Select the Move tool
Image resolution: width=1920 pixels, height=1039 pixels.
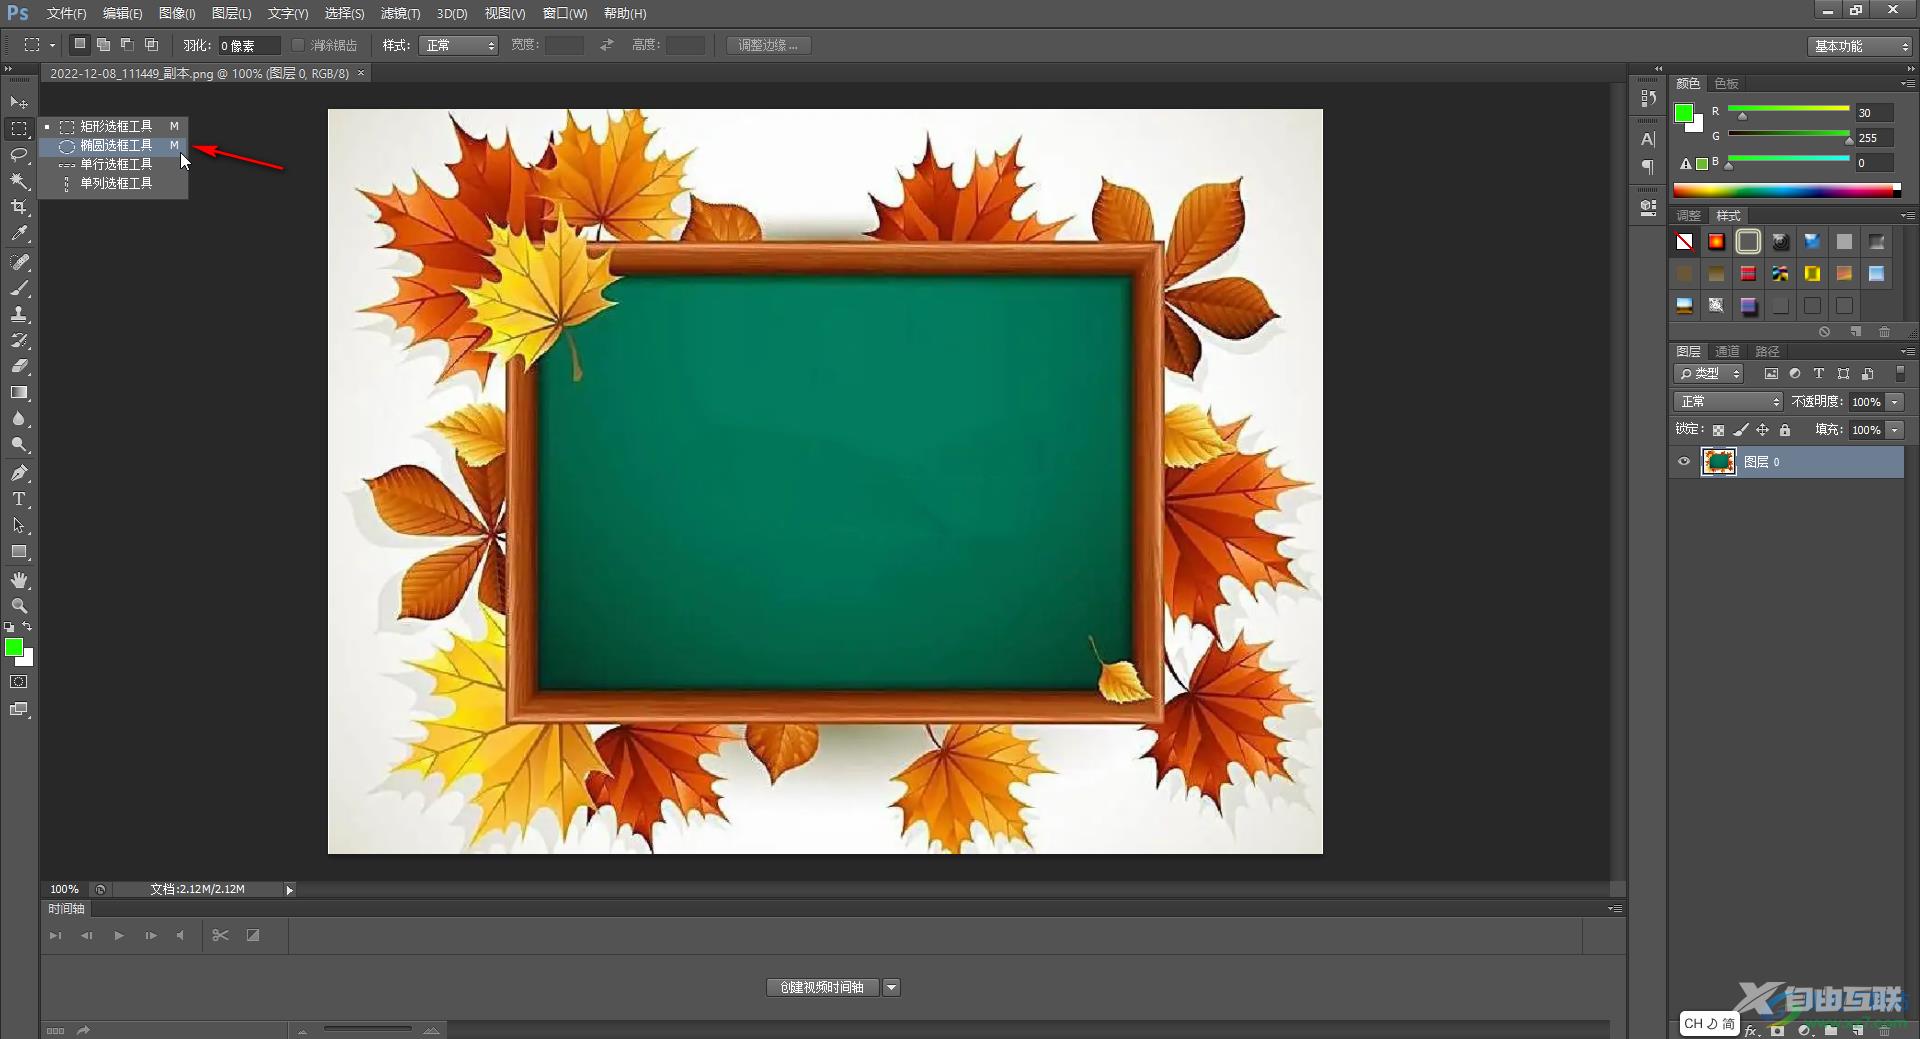19,102
